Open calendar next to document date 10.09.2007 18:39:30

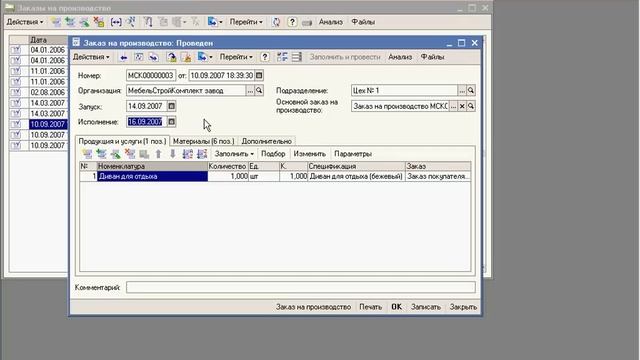point(259,76)
